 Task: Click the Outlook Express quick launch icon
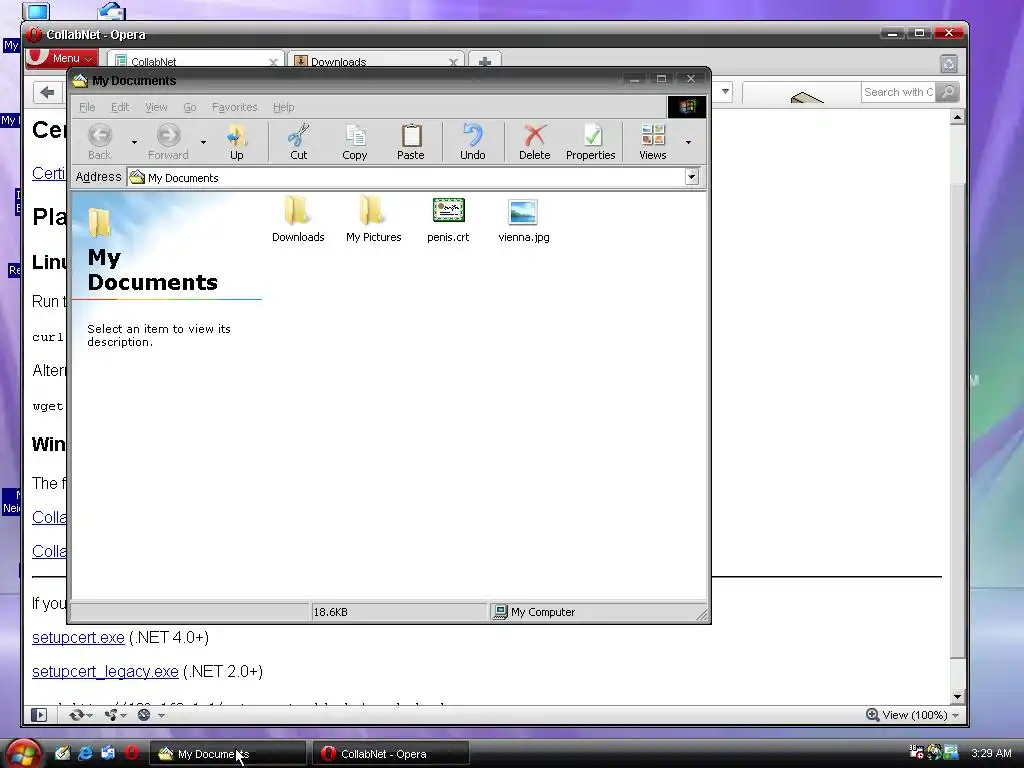pyautogui.click(x=108, y=753)
